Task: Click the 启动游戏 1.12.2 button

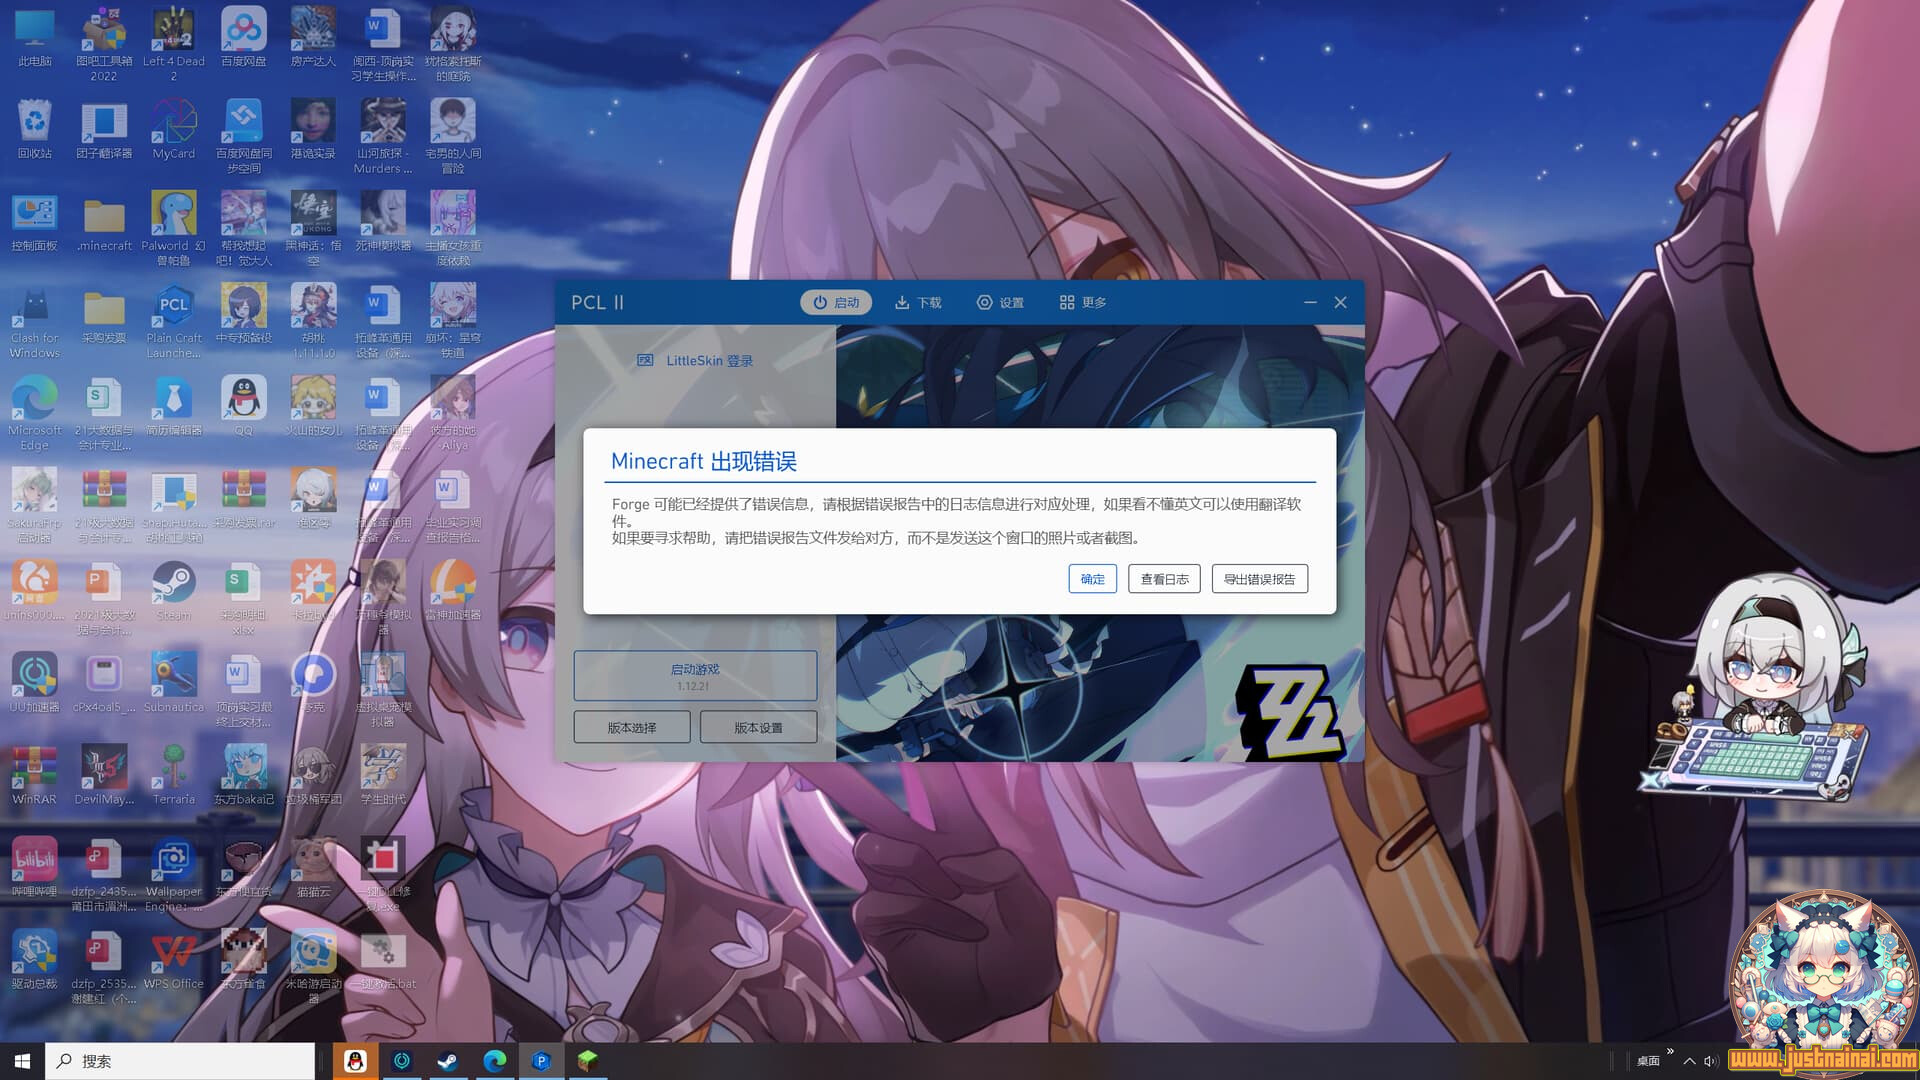Action: pyautogui.click(x=695, y=676)
